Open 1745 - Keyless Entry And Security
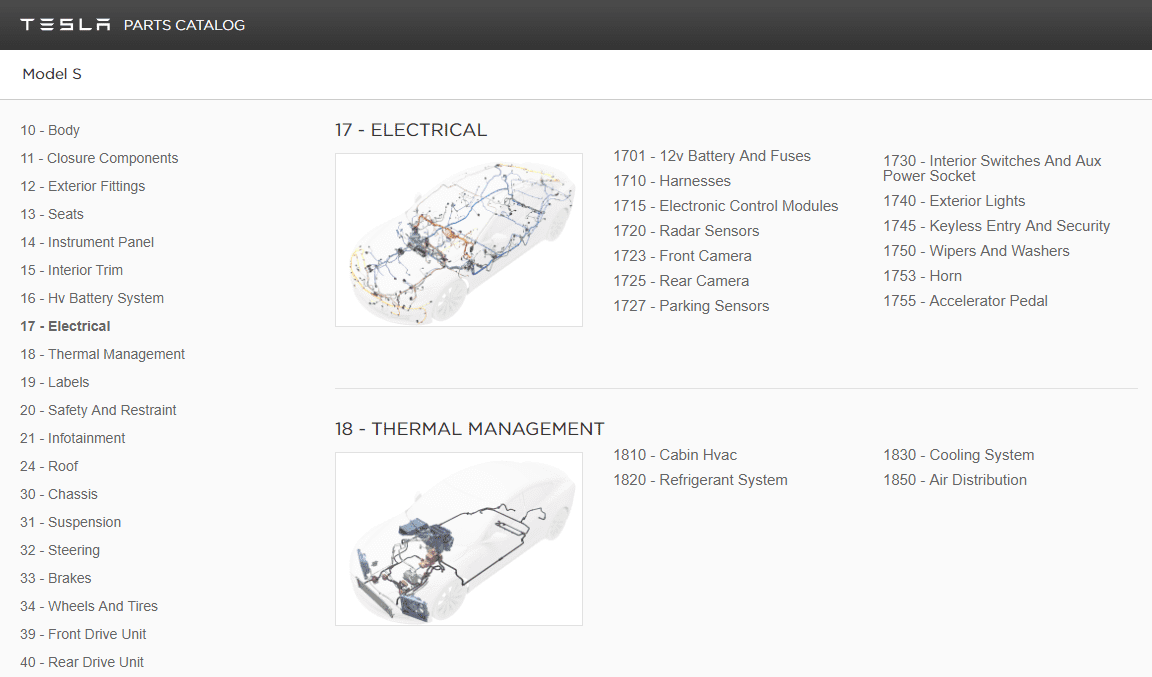Image resolution: width=1152 pixels, height=677 pixels. 997,226
